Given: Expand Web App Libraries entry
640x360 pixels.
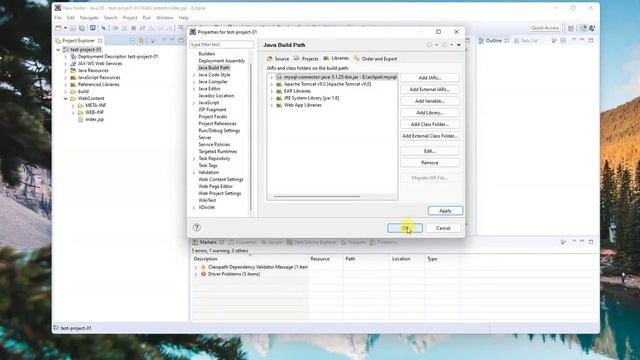Looking at the screenshot, I should point(271,105).
